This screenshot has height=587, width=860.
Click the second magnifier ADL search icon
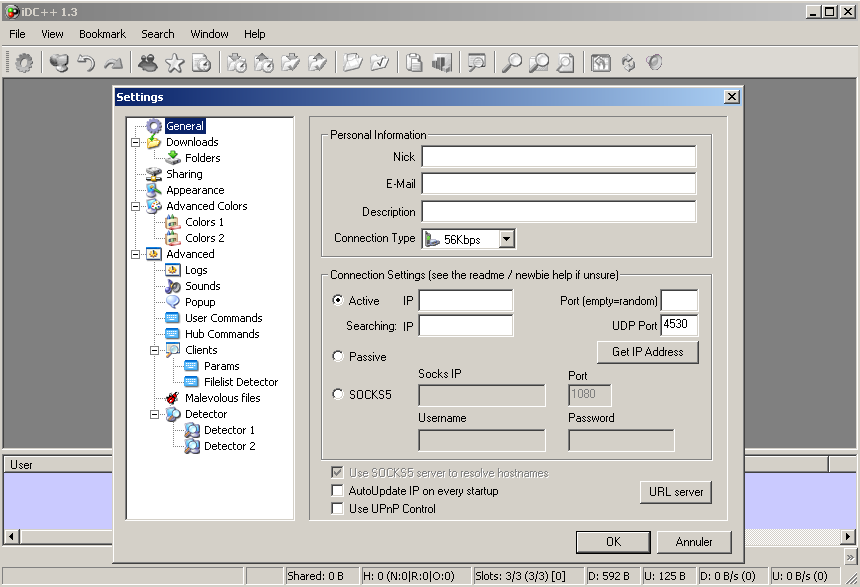(x=539, y=63)
